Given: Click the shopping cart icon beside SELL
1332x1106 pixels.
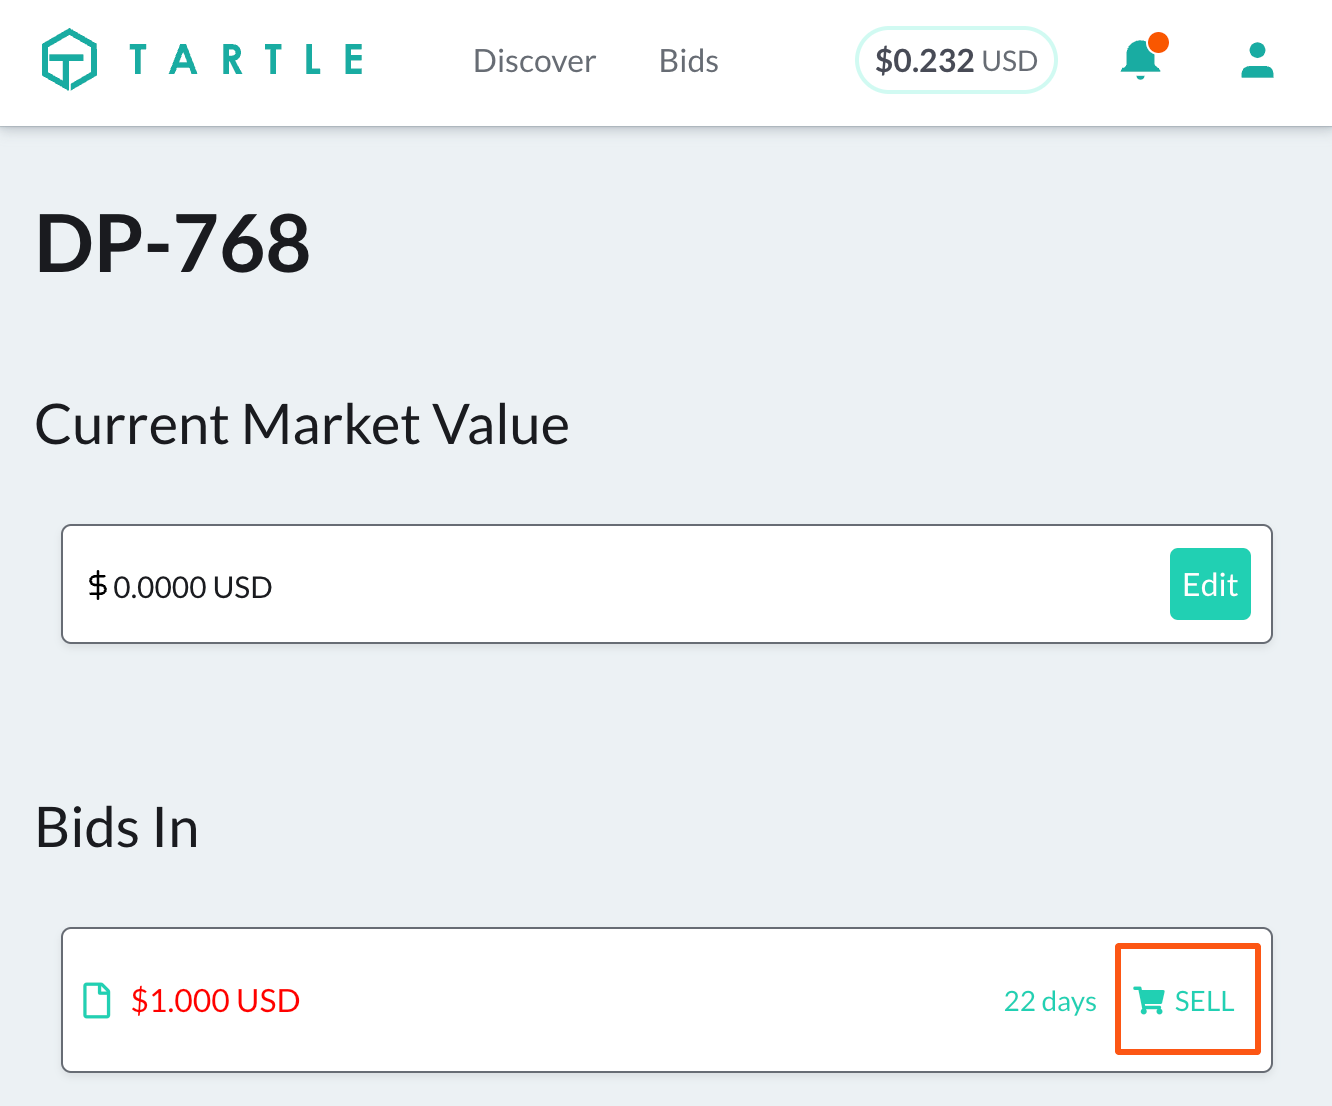Looking at the screenshot, I should point(1149,1001).
